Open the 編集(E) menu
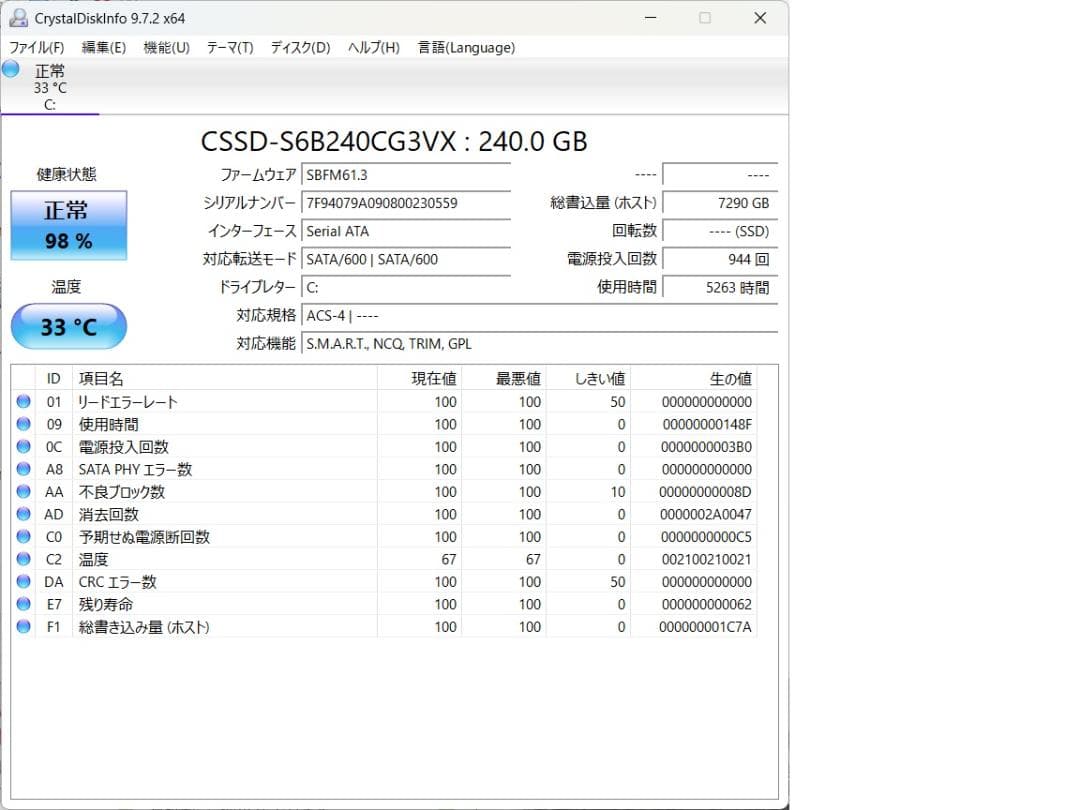 click(x=104, y=47)
